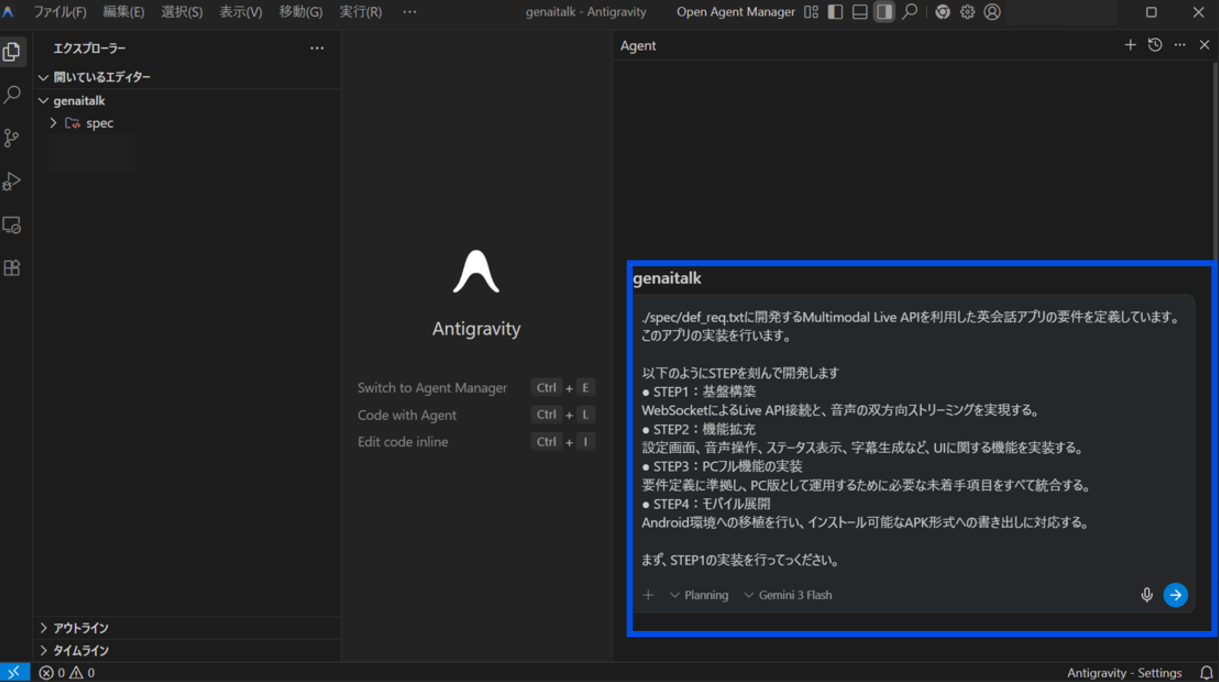
Task: Open the Run and Debug view
Action: point(12,182)
